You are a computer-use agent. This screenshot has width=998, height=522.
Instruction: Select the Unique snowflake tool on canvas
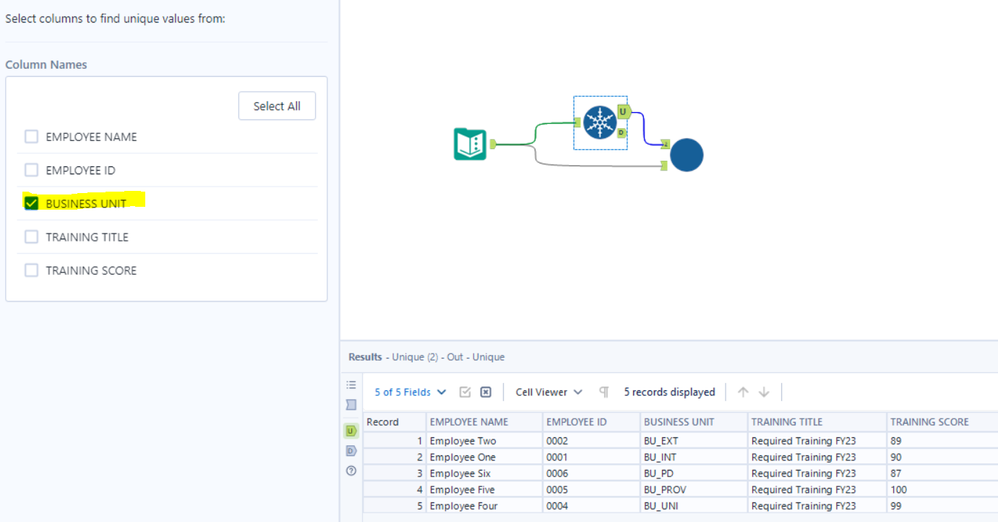[x=600, y=123]
